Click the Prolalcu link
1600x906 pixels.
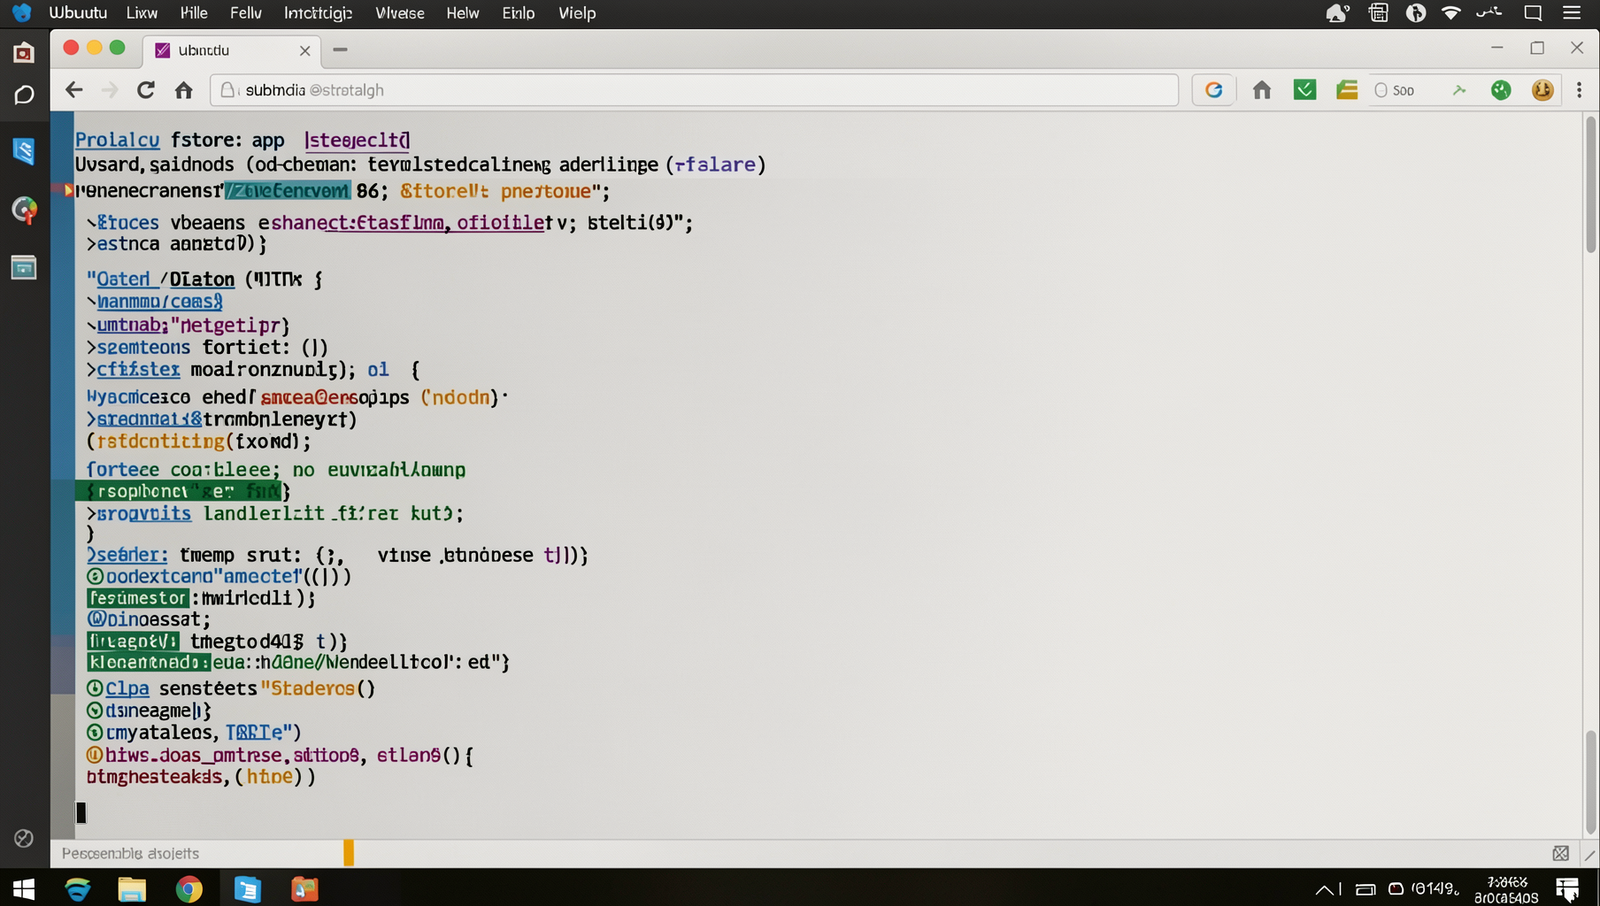tap(117, 140)
